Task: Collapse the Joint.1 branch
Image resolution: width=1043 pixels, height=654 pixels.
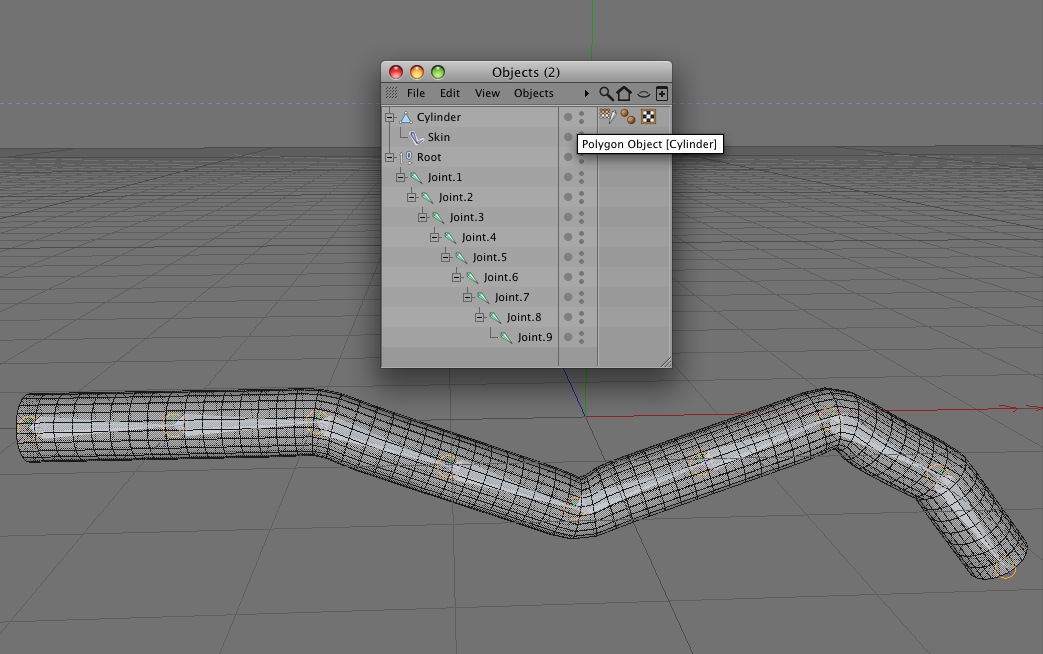Action: pos(400,177)
